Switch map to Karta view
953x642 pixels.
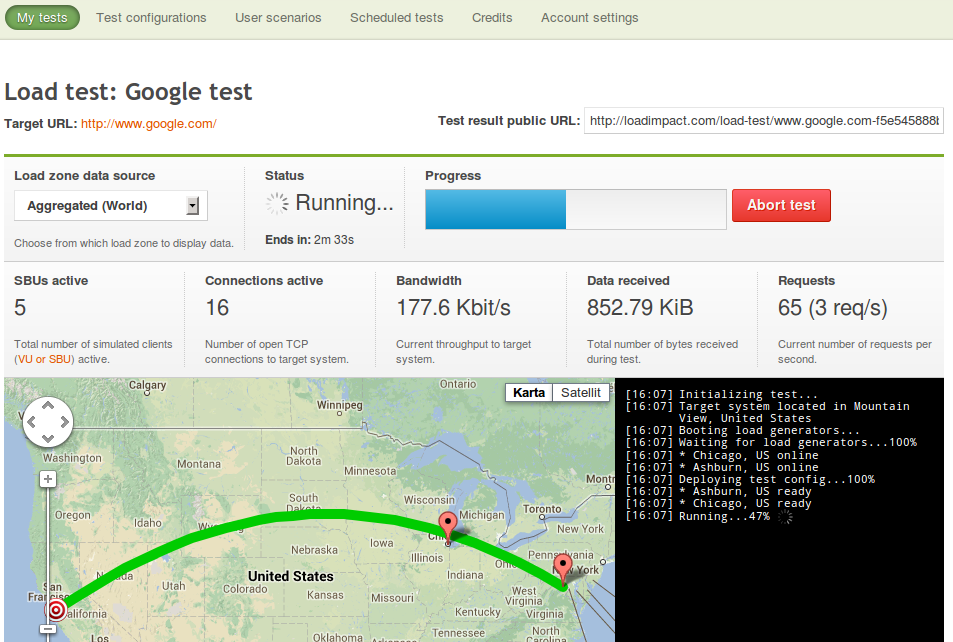point(529,393)
